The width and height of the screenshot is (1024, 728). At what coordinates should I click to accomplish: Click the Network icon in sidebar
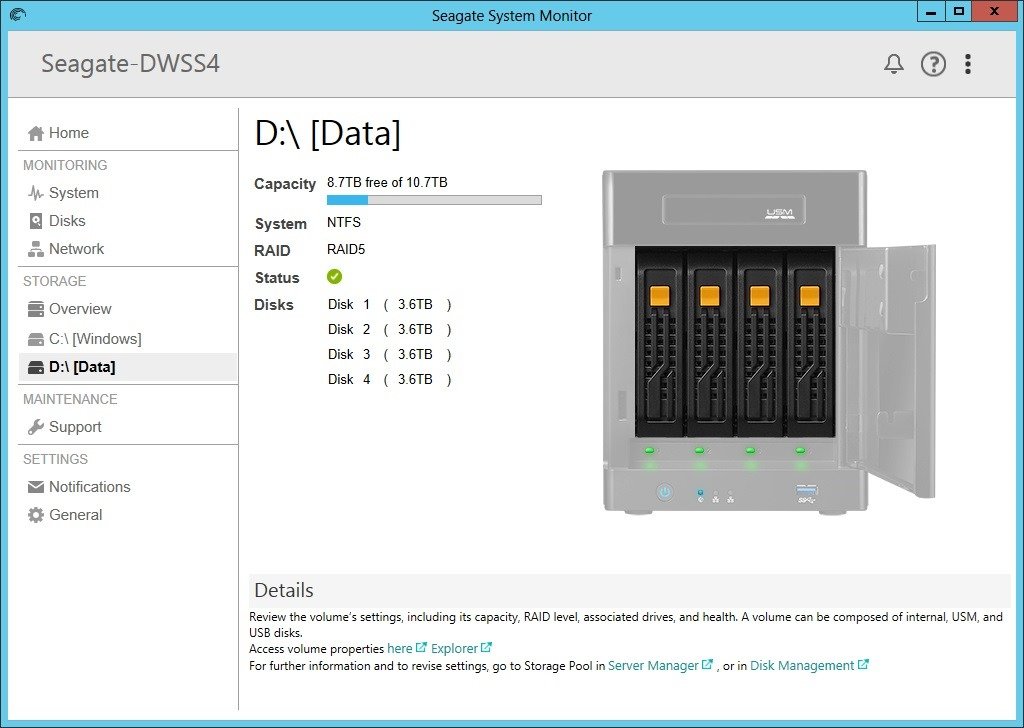click(35, 249)
